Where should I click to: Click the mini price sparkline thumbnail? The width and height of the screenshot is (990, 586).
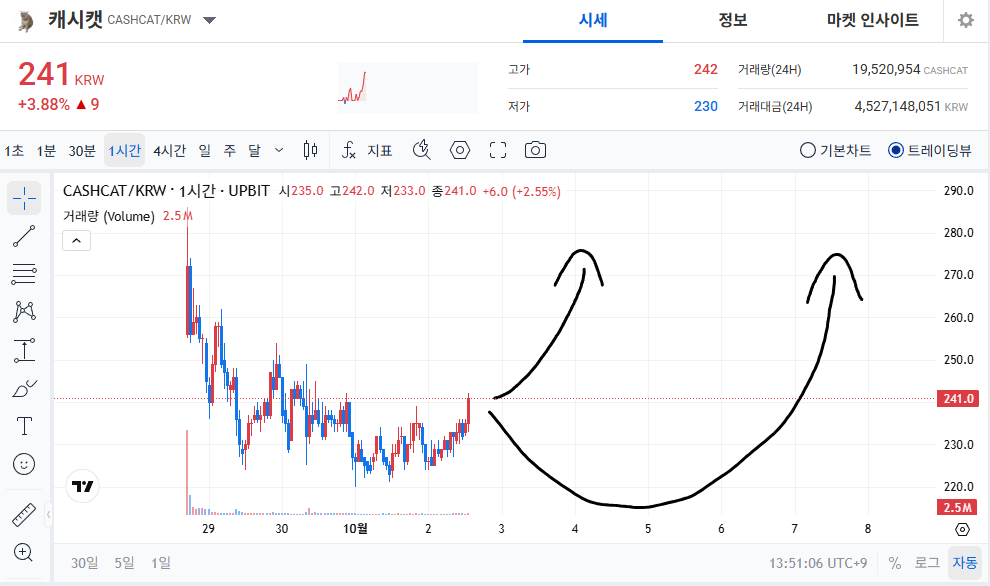(x=408, y=88)
